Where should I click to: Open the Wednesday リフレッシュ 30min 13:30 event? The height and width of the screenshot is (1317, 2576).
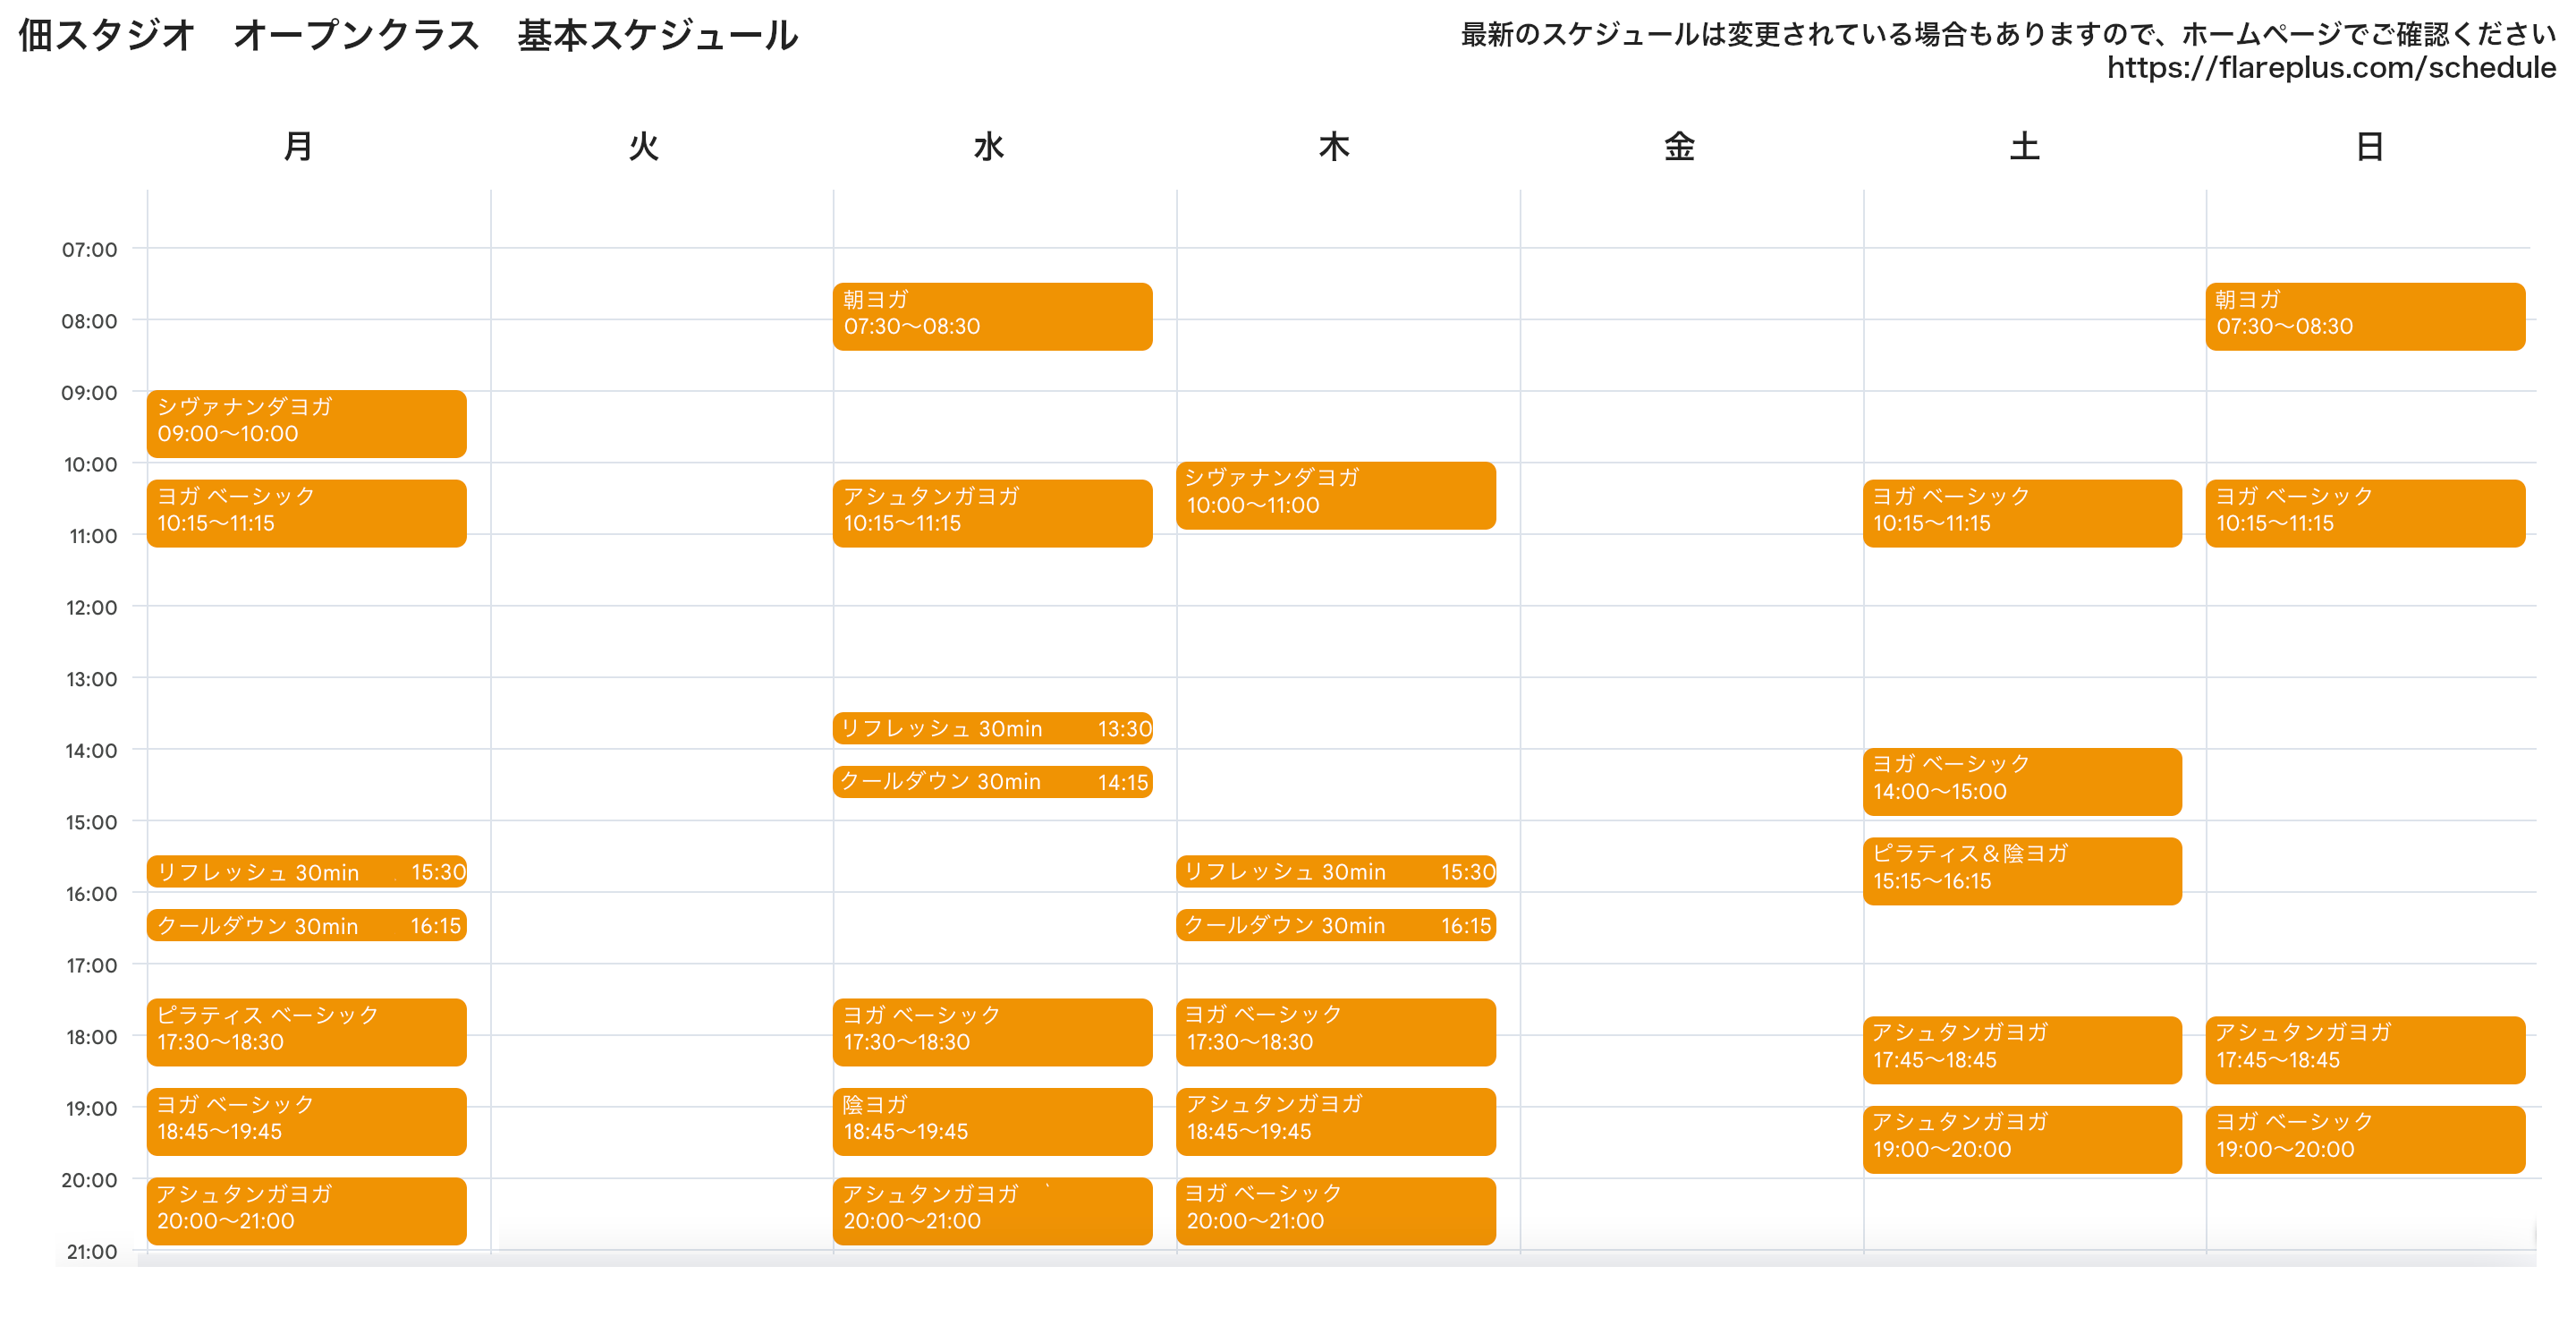pyautogui.click(x=992, y=728)
